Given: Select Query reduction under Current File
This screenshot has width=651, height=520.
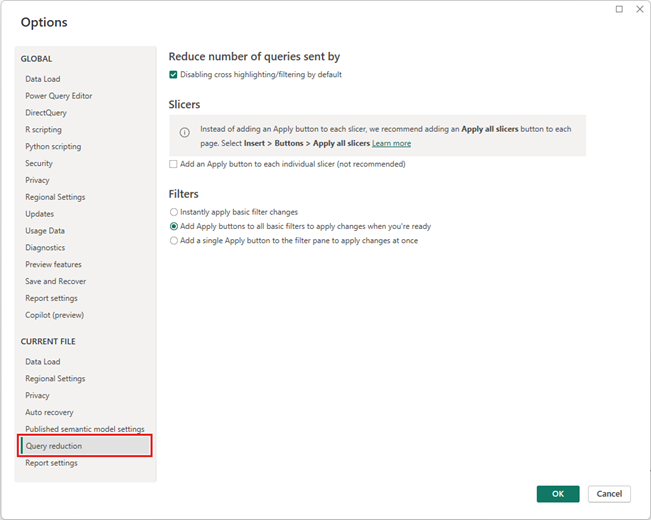Looking at the screenshot, I should (54, 446).
